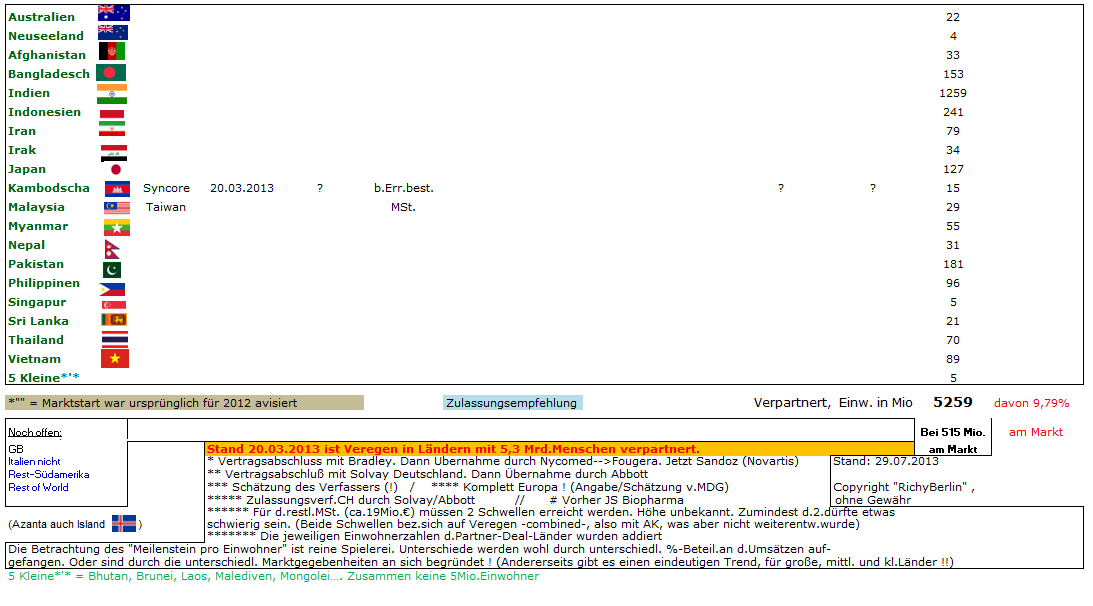
Task: Click the Solvay Deutschland footnote line
Action: [x=427, y=474]
